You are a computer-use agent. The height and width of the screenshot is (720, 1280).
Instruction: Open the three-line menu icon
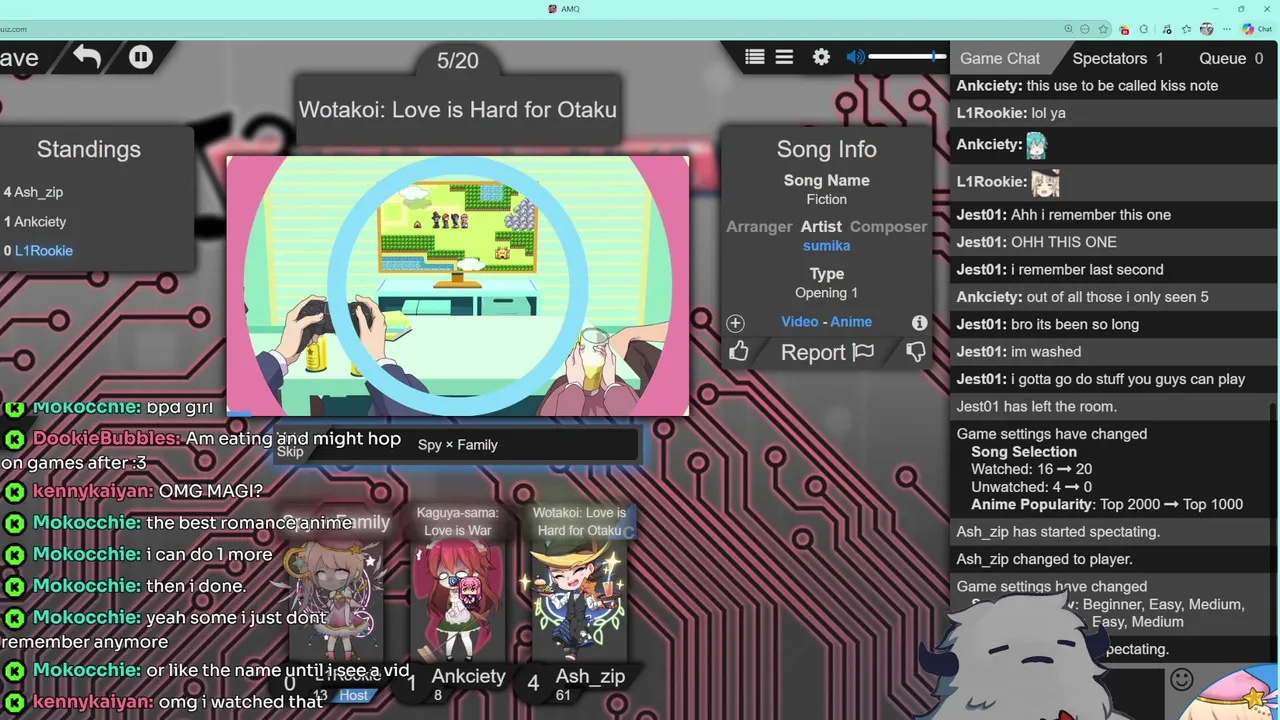click(784, 58)
